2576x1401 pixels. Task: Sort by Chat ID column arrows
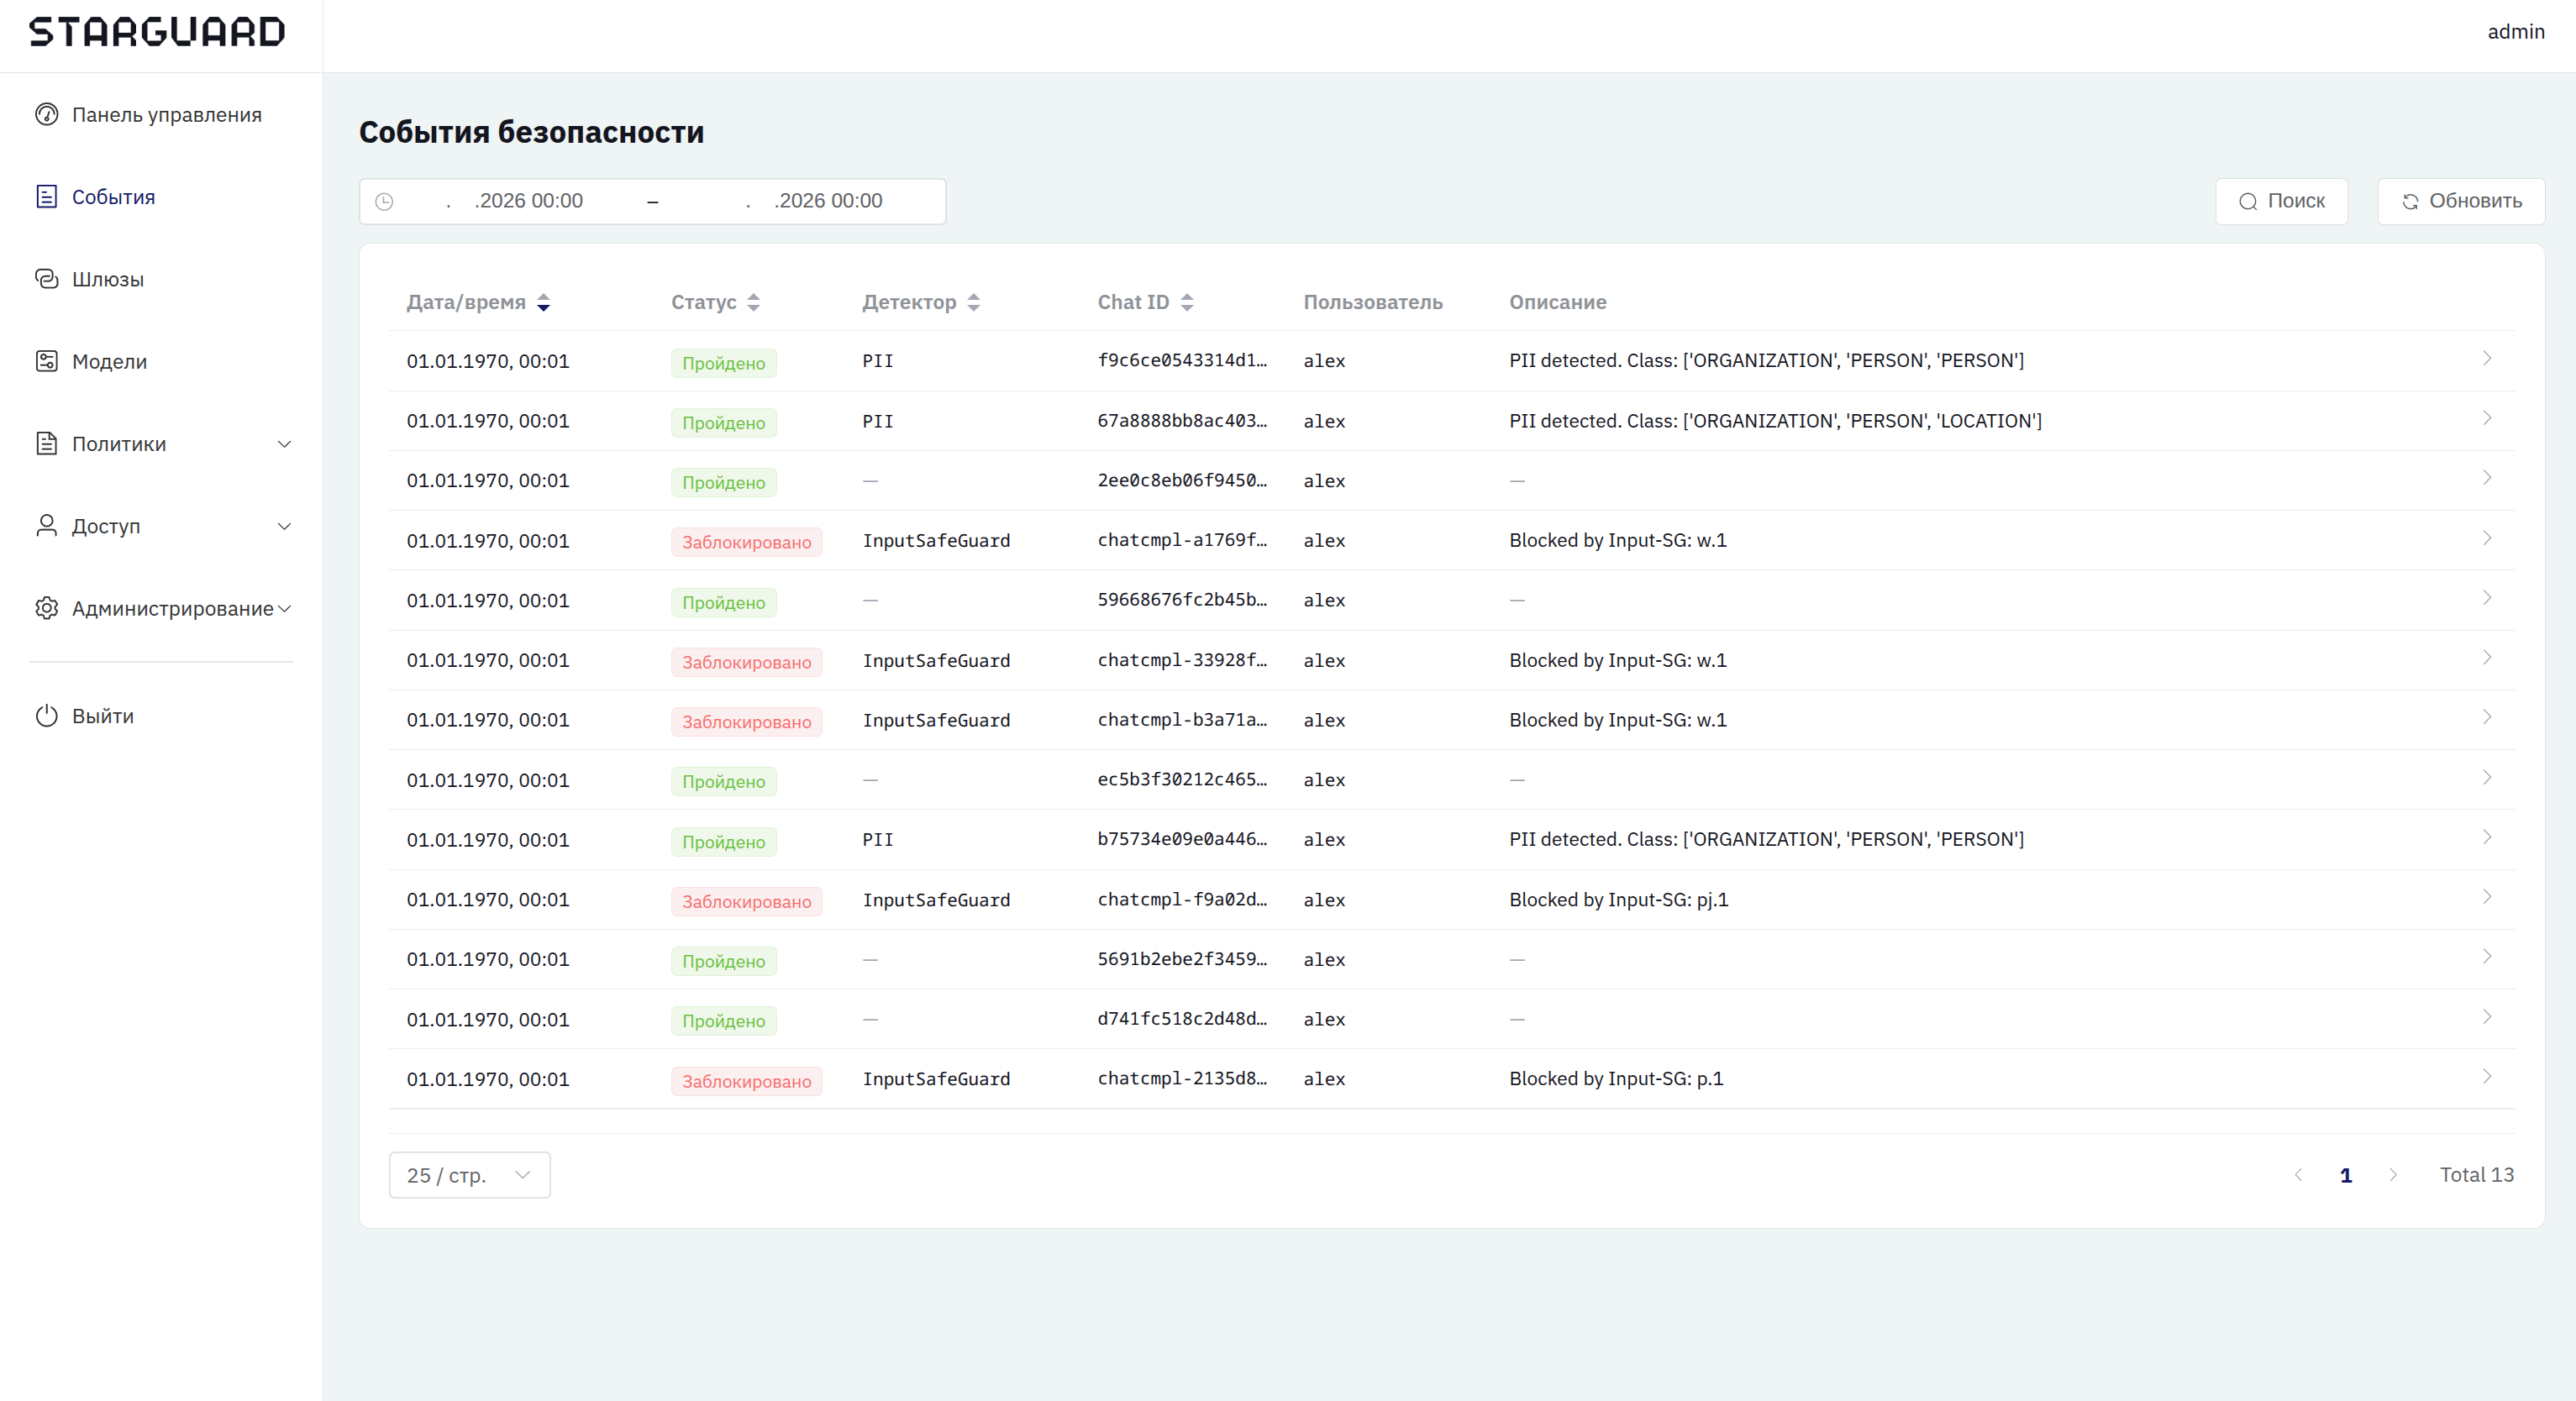pyautogui.click(x=1187, y=302)
